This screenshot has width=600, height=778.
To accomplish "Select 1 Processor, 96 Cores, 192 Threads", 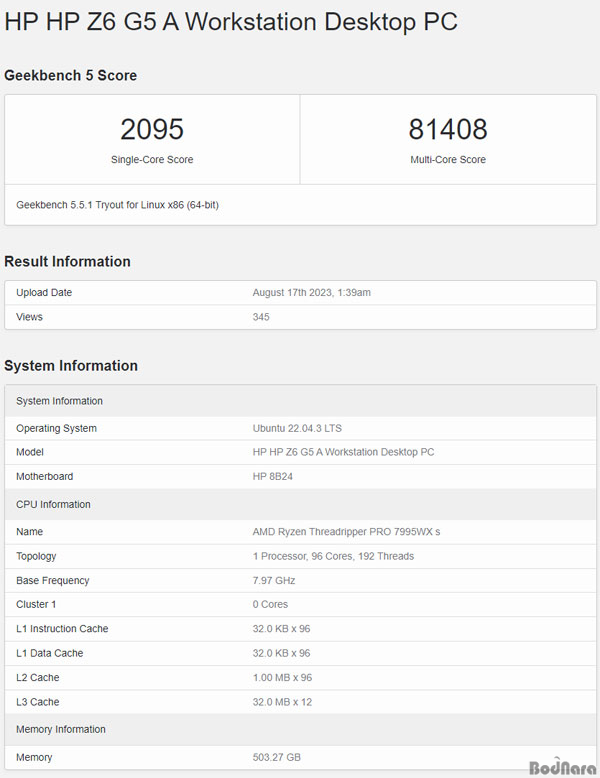I will 333,556.
